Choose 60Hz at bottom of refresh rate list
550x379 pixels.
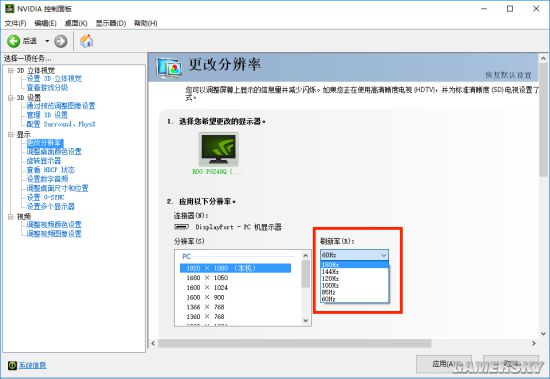[355, 299]
